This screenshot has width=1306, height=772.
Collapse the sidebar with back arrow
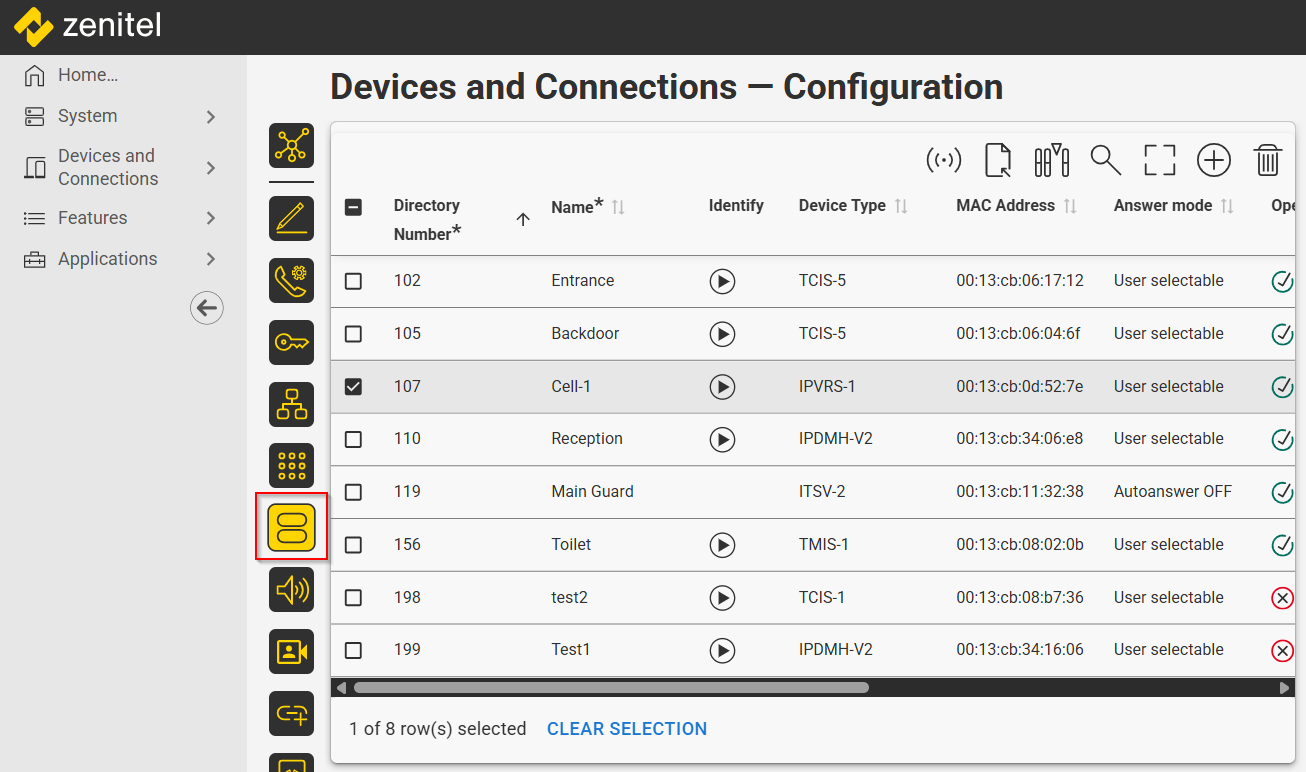pyautogui.click(x=207, y=308)
